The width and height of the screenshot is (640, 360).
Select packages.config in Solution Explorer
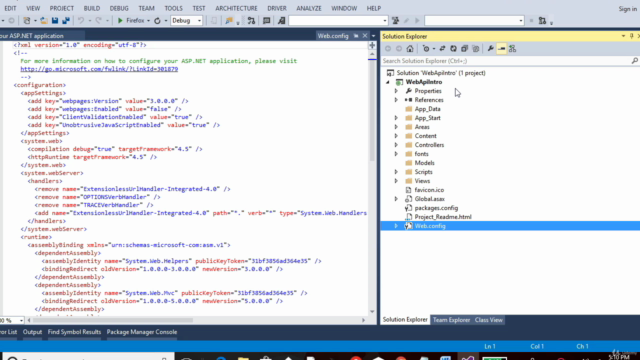click(x=436, y=208)
